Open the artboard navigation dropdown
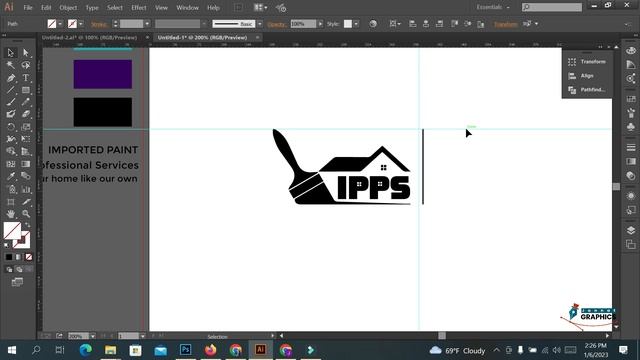Viewport: 640px width, 360px height. coord(142,336)
